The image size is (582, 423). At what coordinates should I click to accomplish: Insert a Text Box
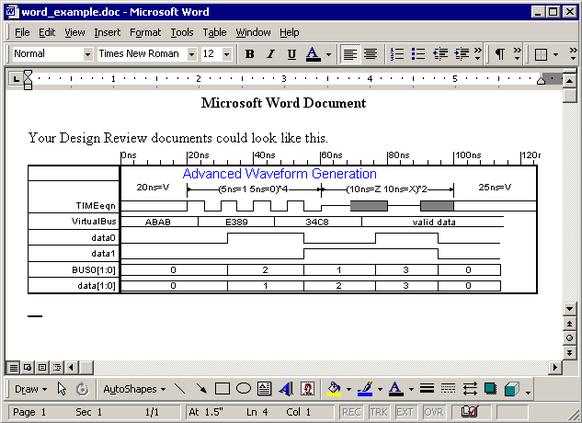[x=264, y=389]
